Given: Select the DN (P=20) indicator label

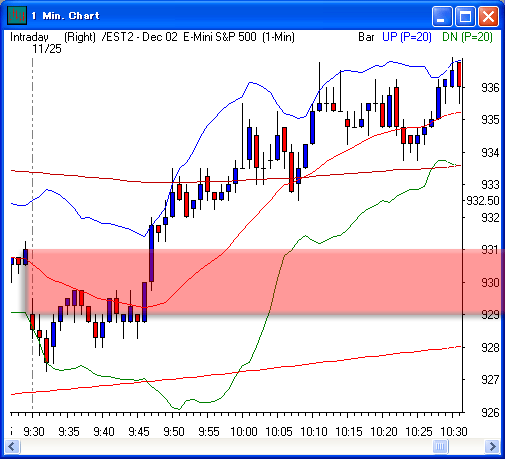Looking at the screenshot, I should pos(467,37).
